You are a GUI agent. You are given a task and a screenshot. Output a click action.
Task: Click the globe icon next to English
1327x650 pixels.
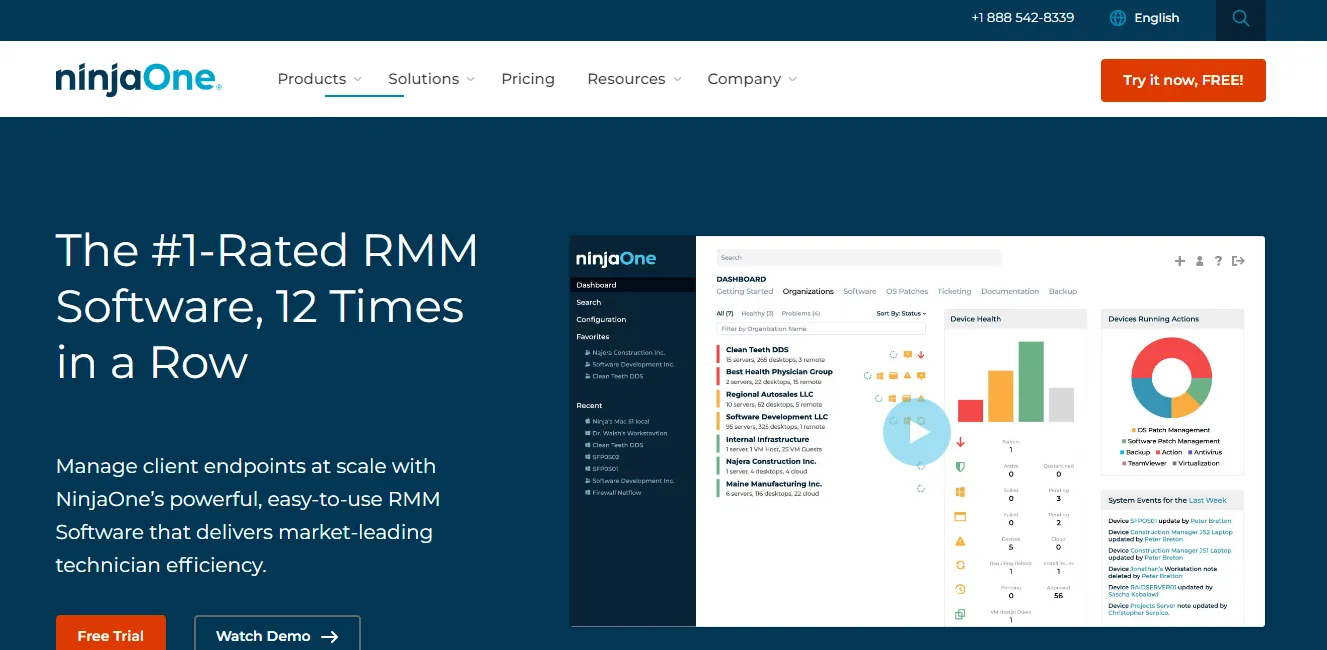point(1118,18)
